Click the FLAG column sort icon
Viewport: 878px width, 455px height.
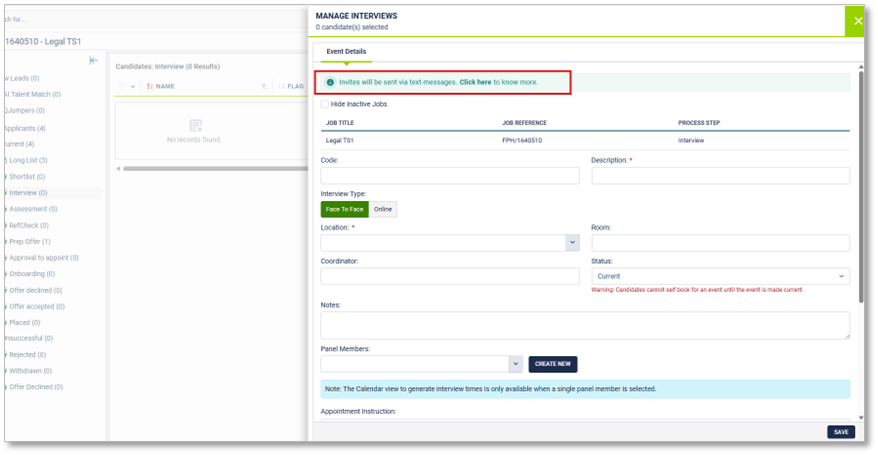pyautogui.click(x=279, y=87)
